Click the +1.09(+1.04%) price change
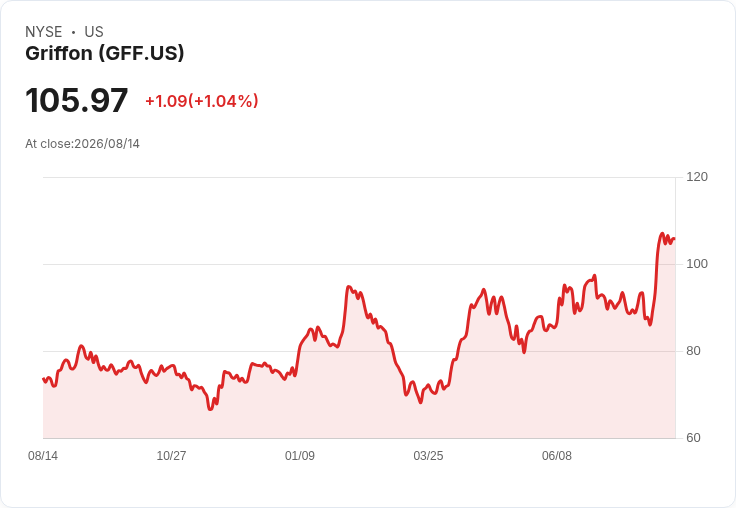Viewport: 736px width, 508px height. (202, 101)
